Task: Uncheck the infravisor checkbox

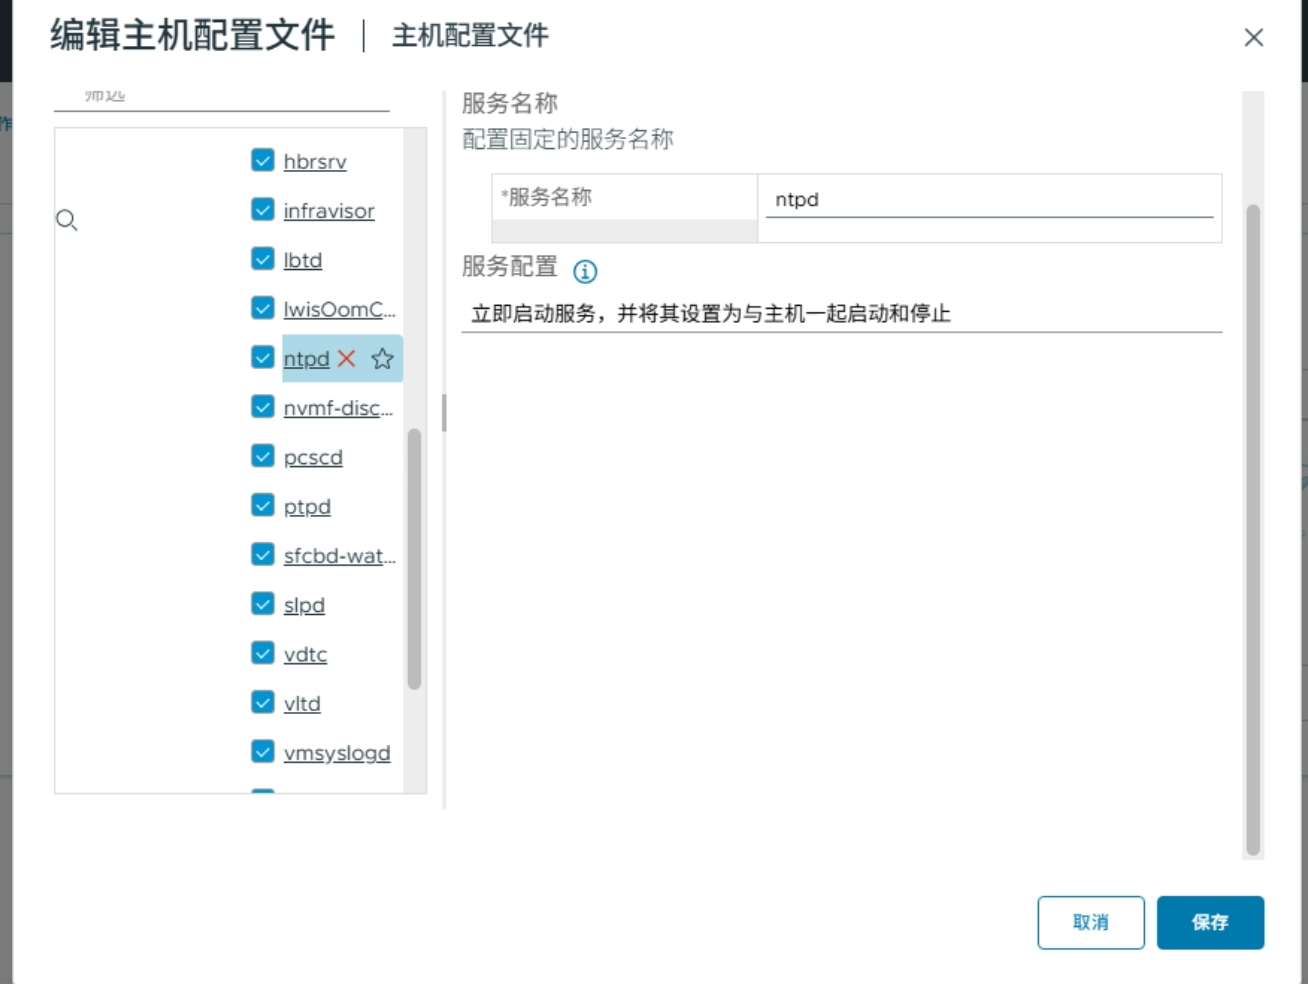Action: [262, 210]
